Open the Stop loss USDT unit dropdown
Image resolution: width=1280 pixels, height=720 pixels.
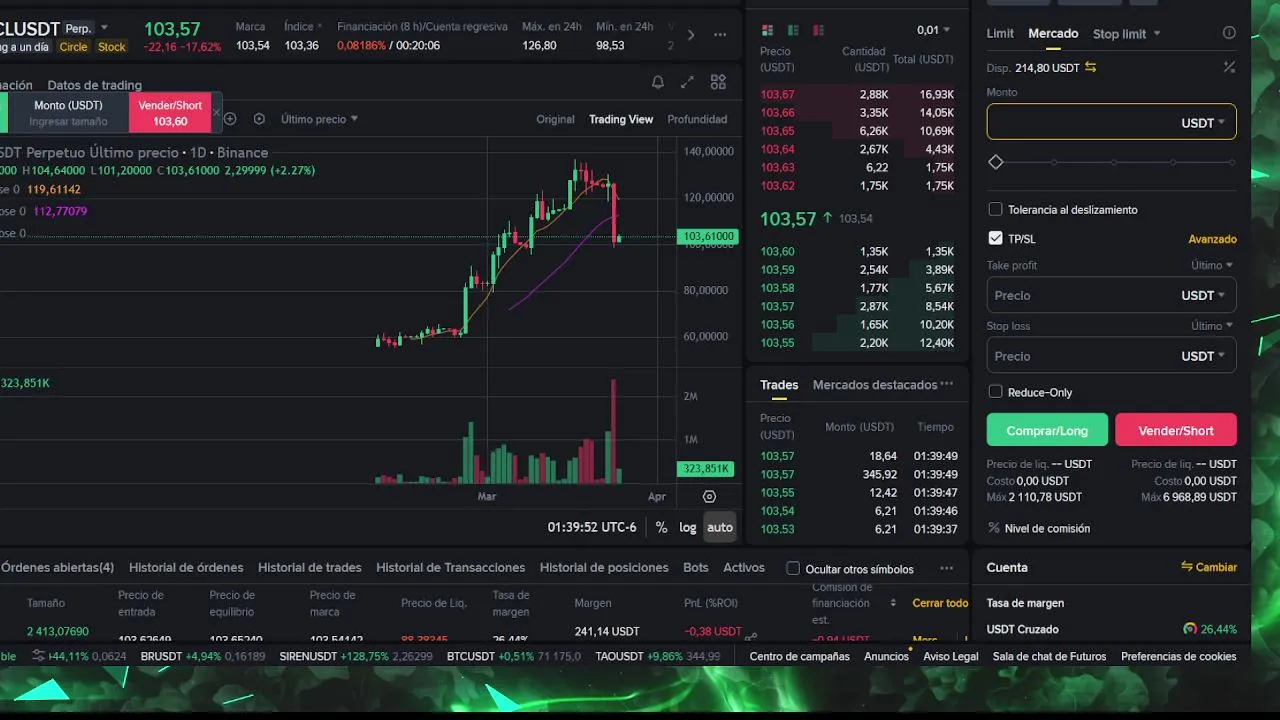[x=1203, y=356]
